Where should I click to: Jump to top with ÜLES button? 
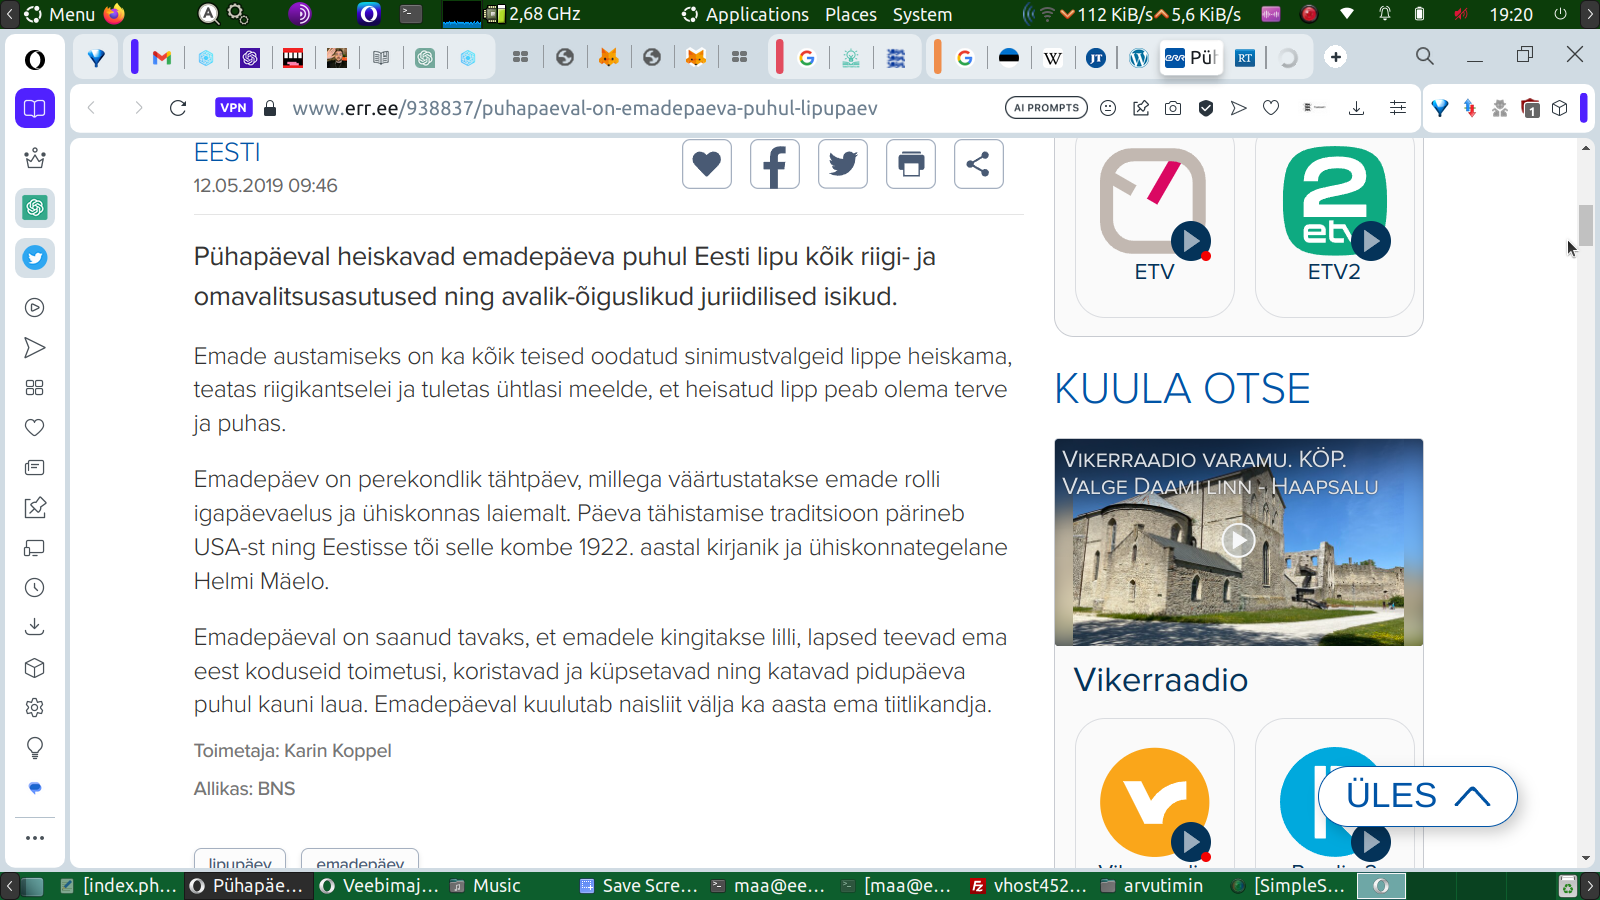point(1418,796)
